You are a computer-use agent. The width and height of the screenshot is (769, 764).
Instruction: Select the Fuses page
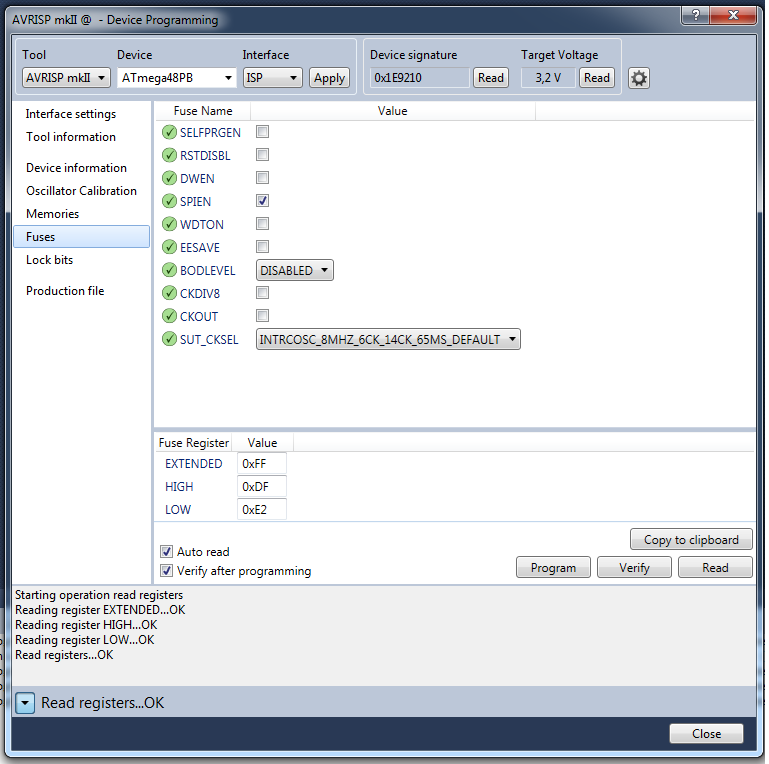81,237
